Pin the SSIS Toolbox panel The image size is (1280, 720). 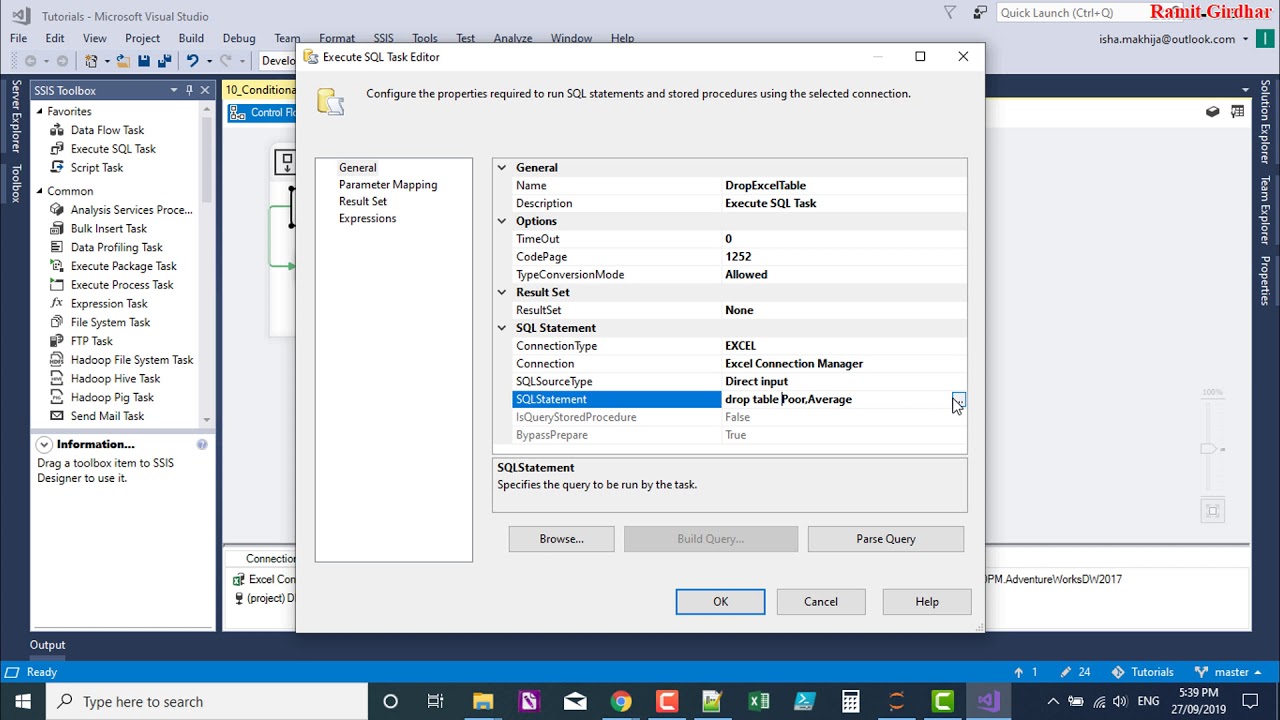[189, 90]
